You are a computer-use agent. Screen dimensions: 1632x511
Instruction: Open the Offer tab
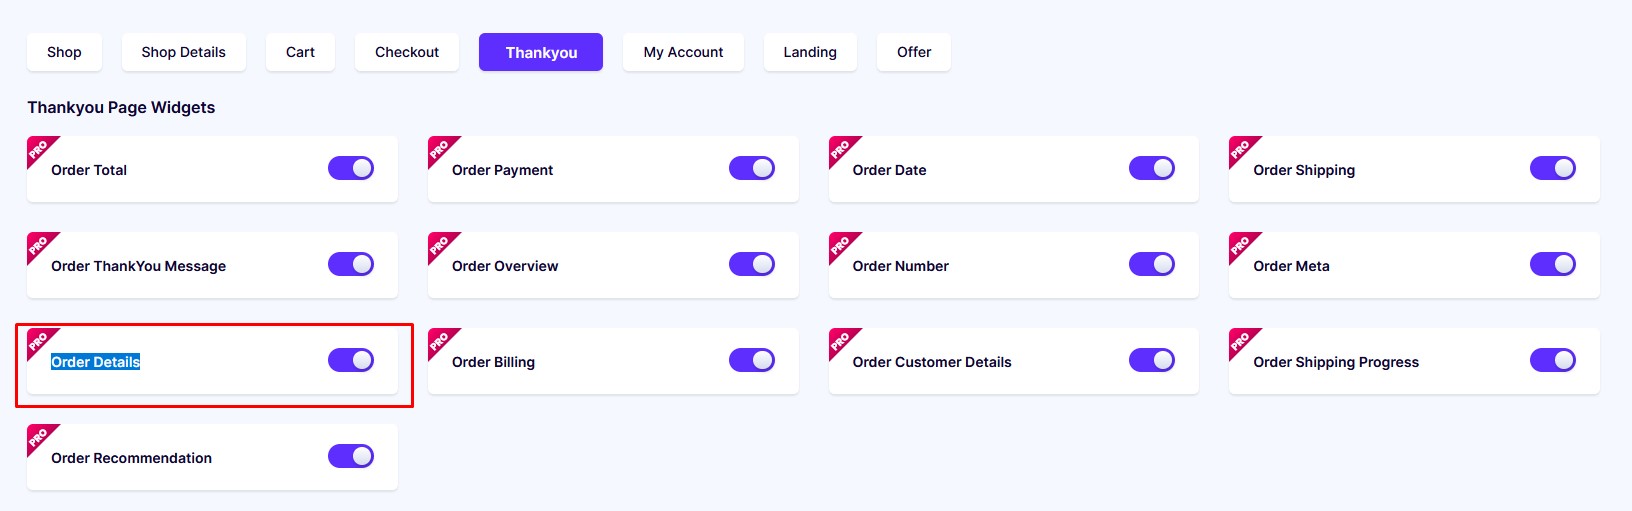click(x=914, y=52)
